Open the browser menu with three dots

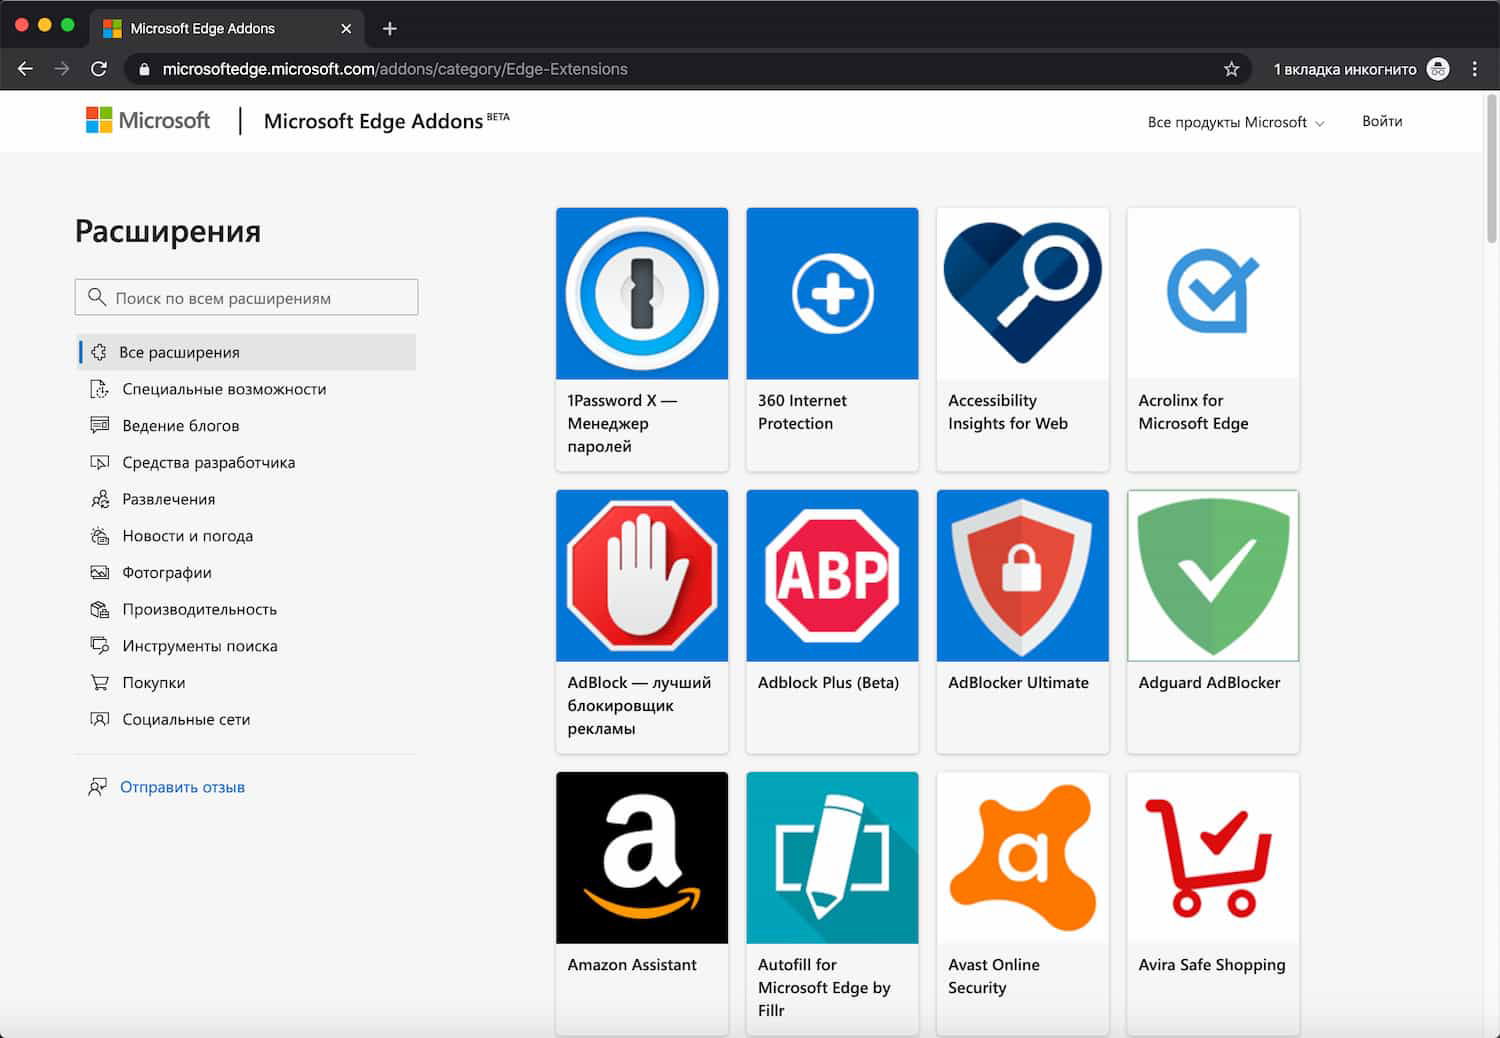[1474, 69]
